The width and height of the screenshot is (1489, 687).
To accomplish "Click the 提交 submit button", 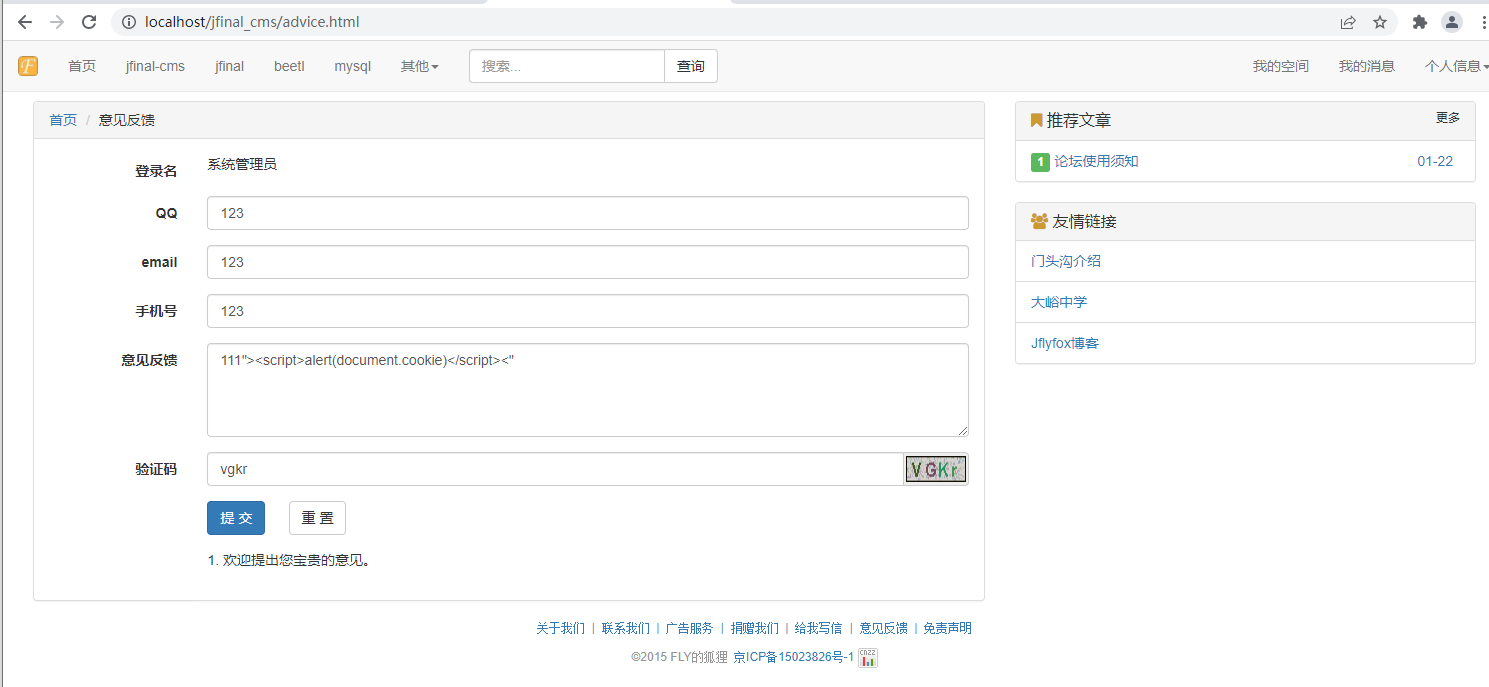I will (x=236, y=518).
